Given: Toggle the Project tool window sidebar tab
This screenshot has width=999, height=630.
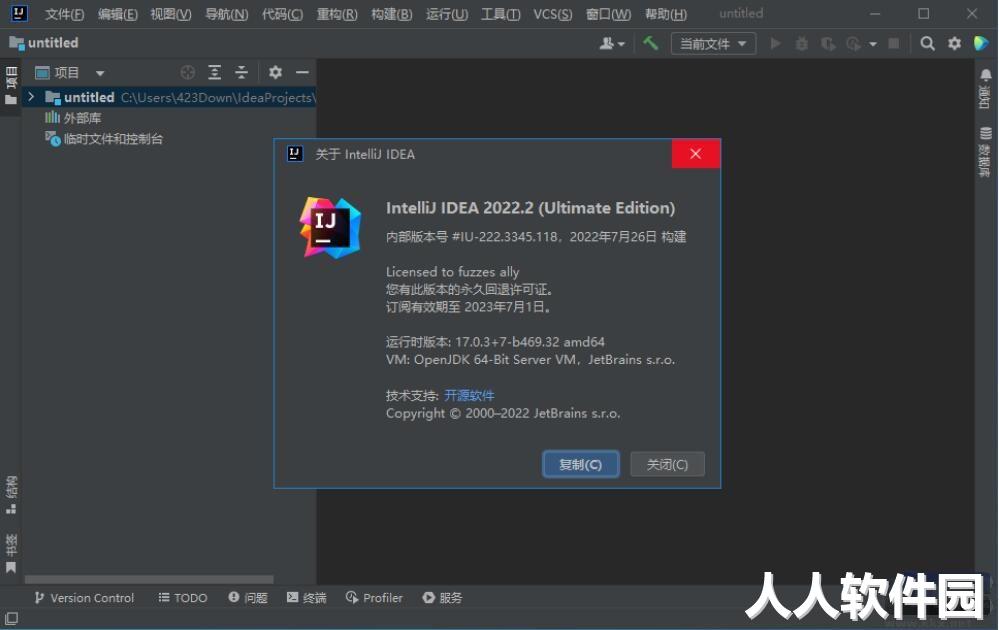Looking at the screenshot, I should [11, 87].
